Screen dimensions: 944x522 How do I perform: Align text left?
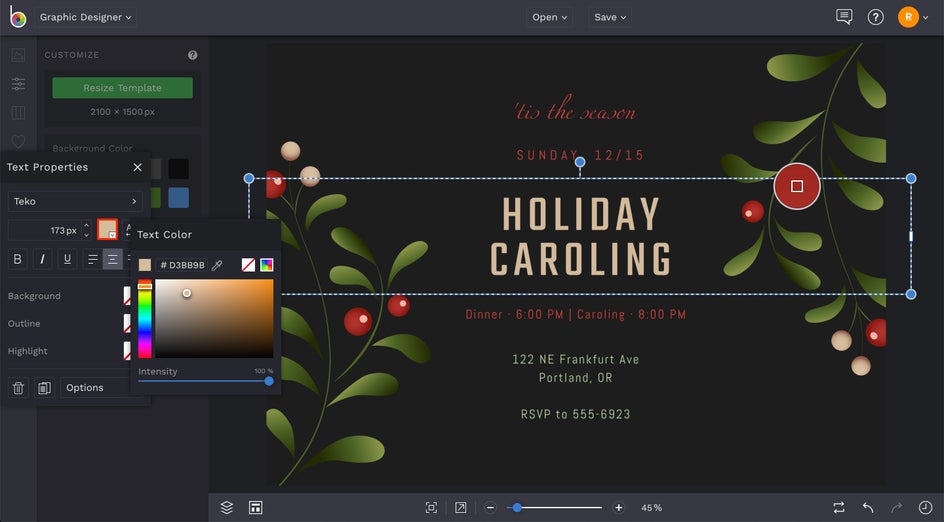pyautogui.click(x=93, y=259)
